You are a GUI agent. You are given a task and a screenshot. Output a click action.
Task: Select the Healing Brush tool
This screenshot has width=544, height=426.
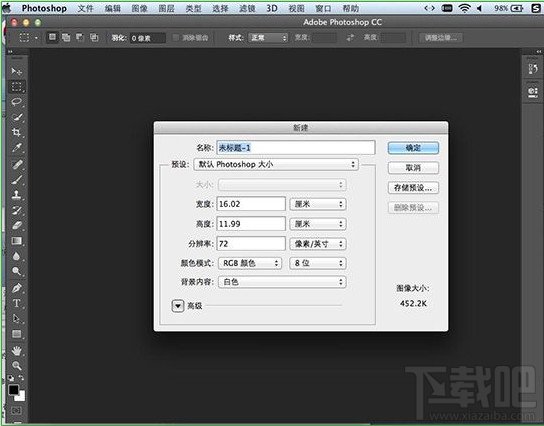point(16,164)
